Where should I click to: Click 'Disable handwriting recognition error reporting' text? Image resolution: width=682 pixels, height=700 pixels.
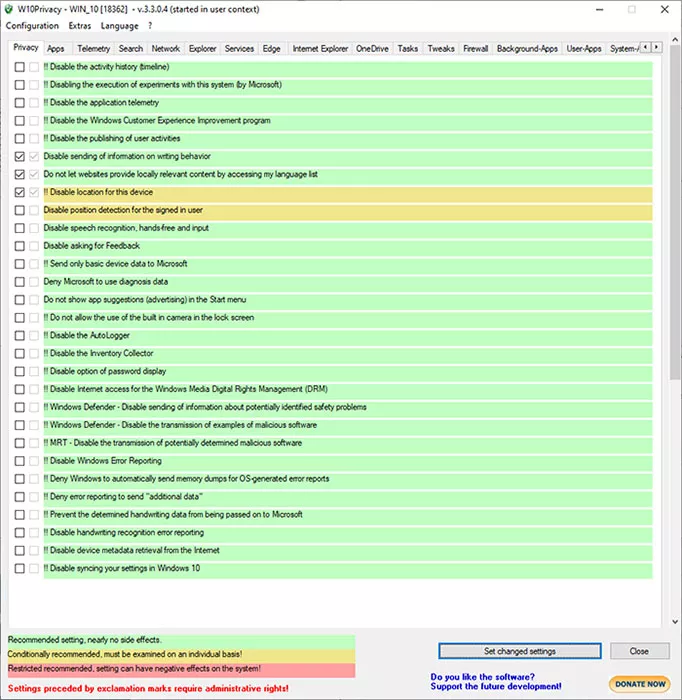coord(124,532)
